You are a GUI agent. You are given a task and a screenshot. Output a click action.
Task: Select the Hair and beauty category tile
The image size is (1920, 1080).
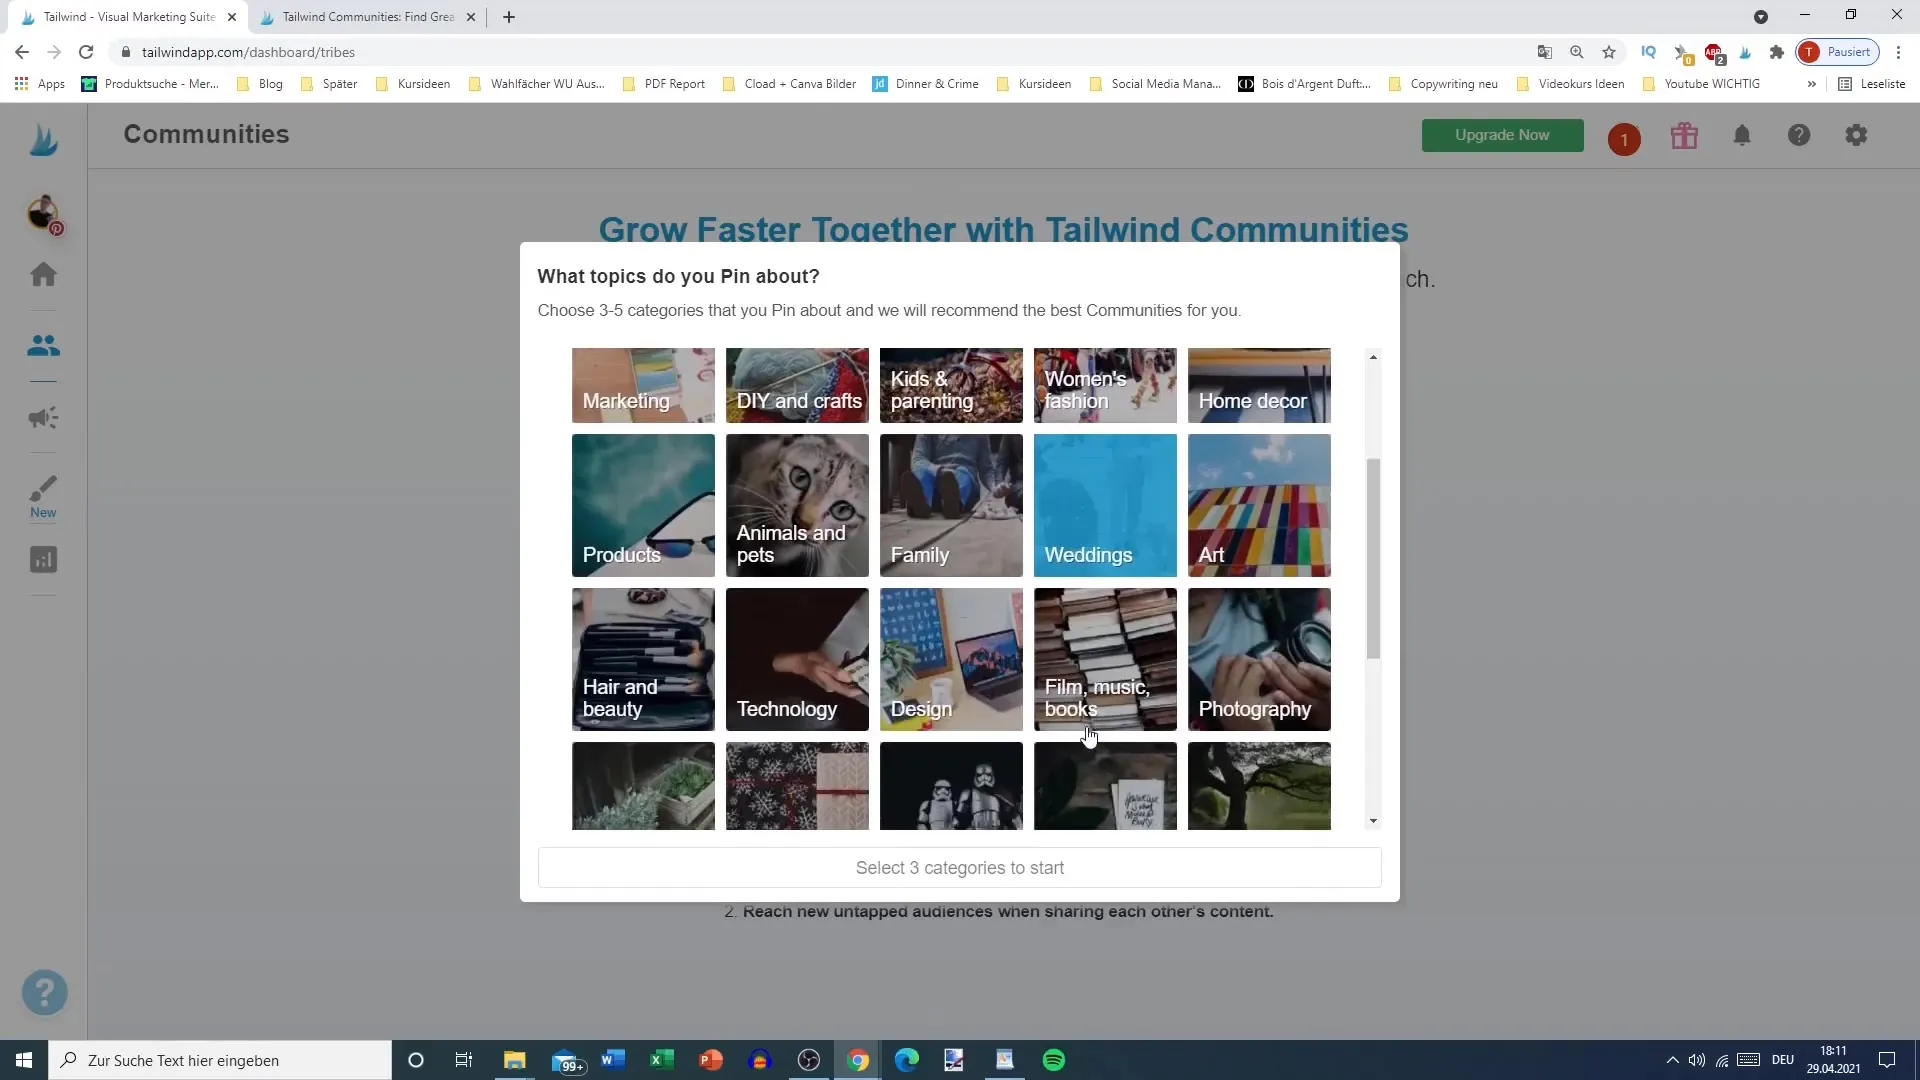click(643, 659)
